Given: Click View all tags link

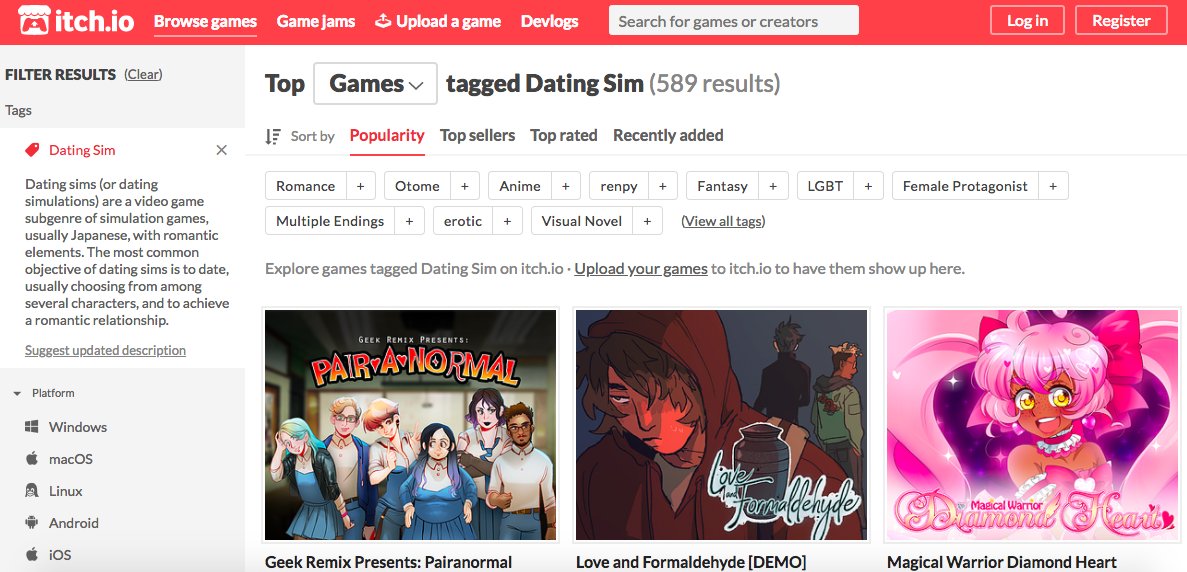Looking at the screenshot, I should coord(723,221).
